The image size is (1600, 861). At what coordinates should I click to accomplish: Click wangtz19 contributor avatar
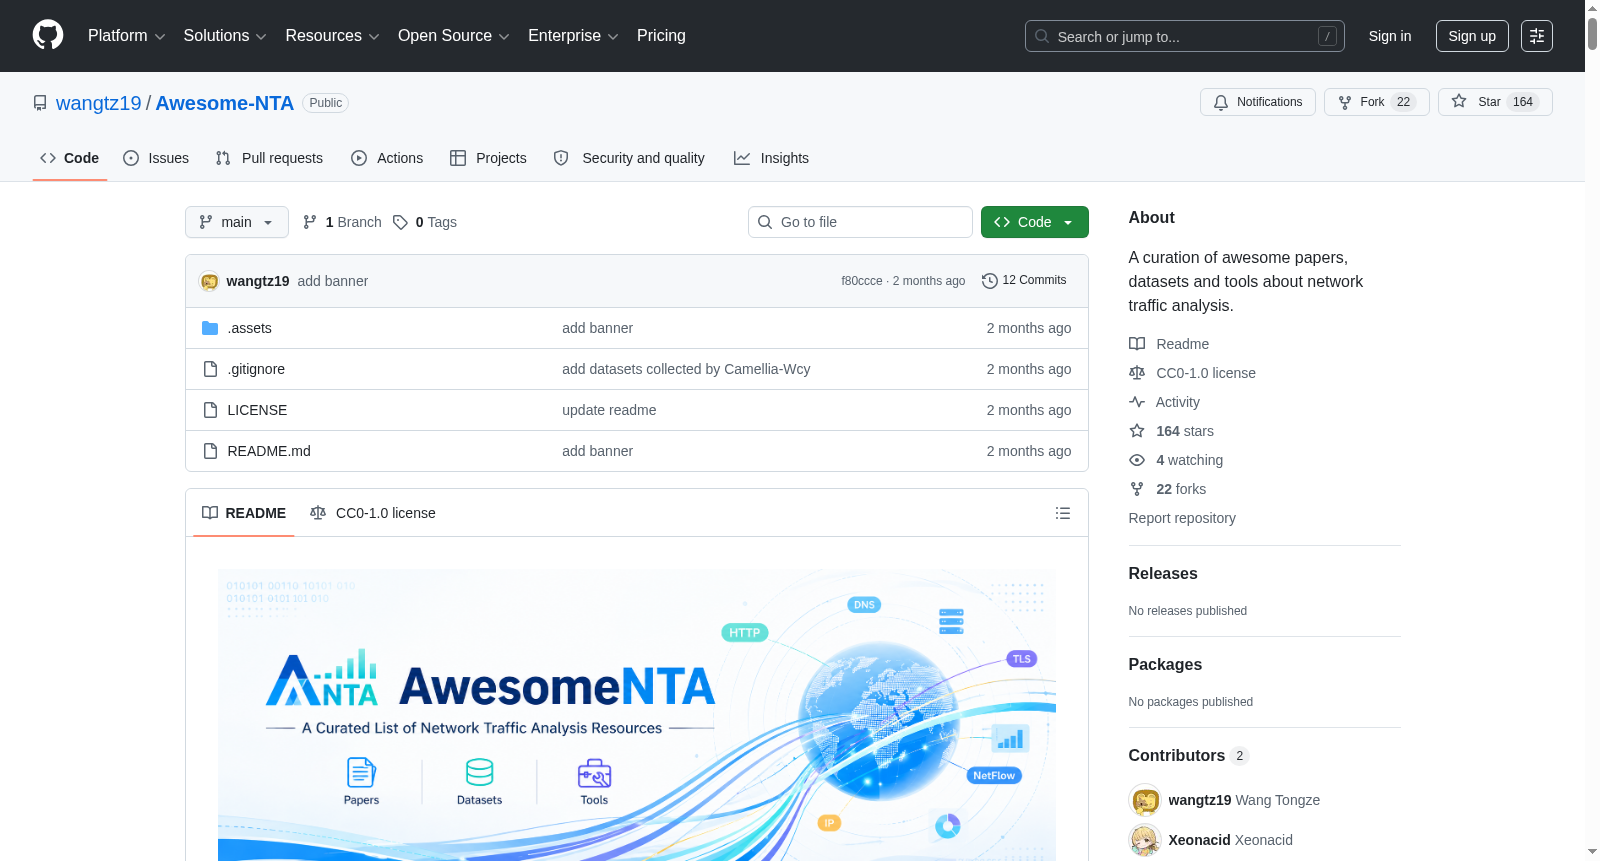click(x=1145, y=800)
